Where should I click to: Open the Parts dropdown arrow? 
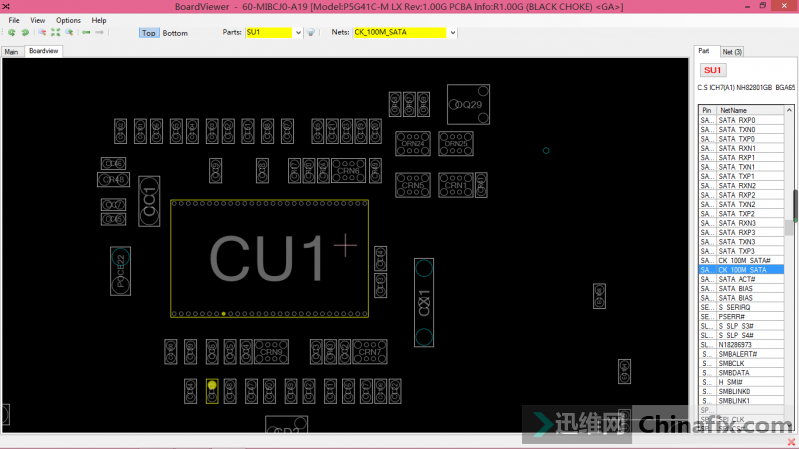tap(298, 33)
